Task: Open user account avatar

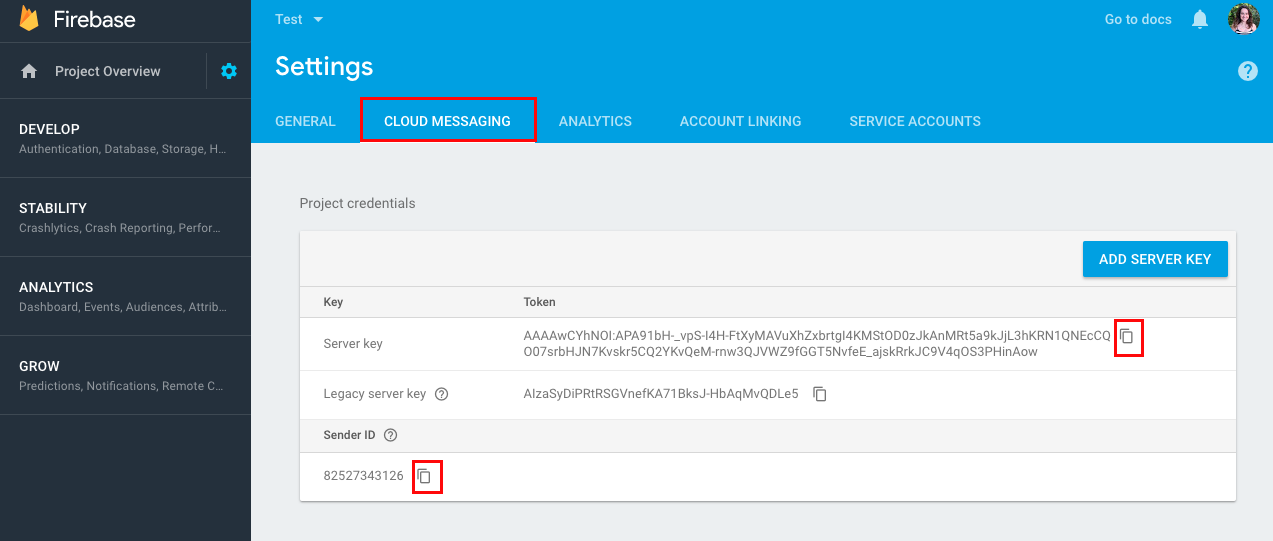Action: click(x=1244, y=19)
